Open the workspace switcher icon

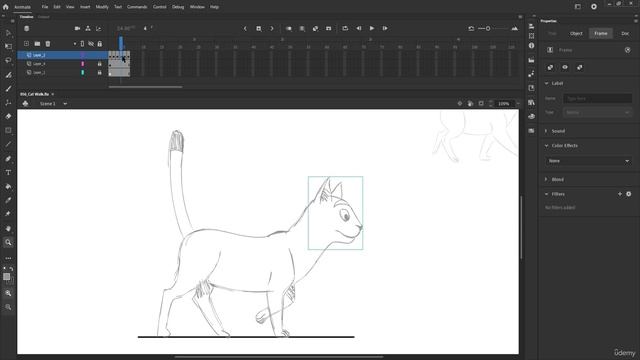(x=578, y=7)
